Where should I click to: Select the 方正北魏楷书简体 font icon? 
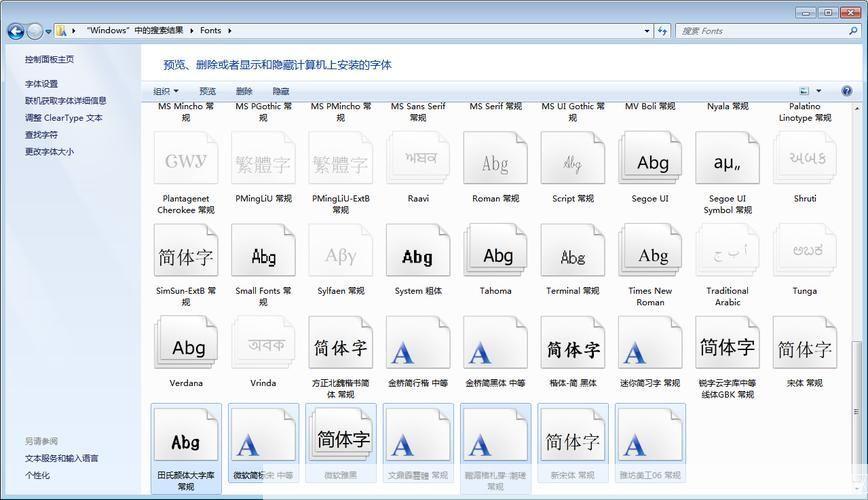click(341, 343)
